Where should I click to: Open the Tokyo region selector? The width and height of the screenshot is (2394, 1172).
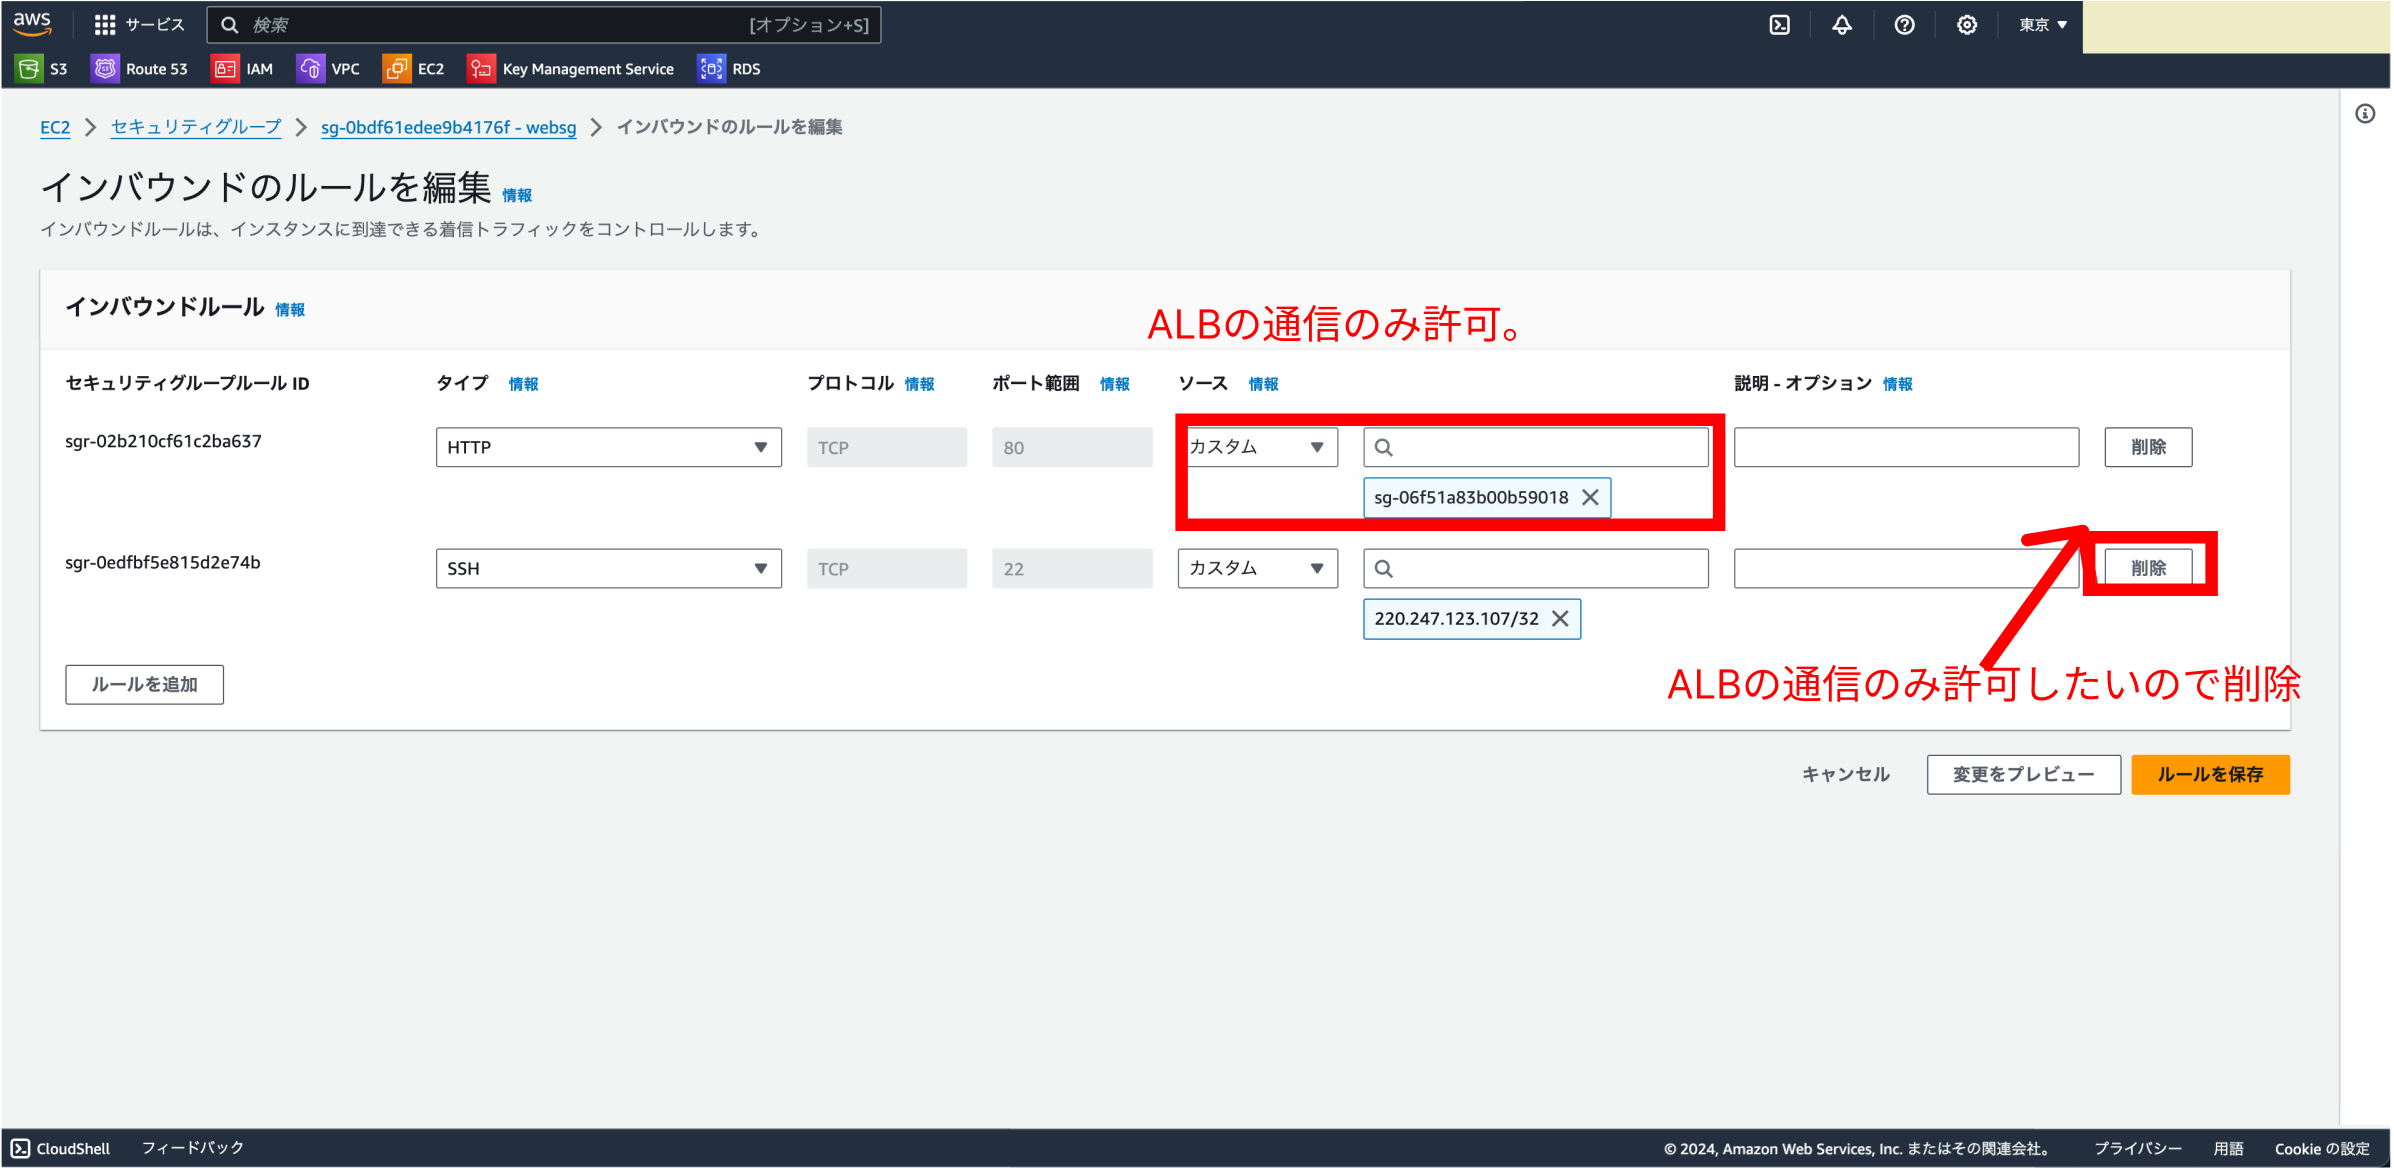[2043, 25]
